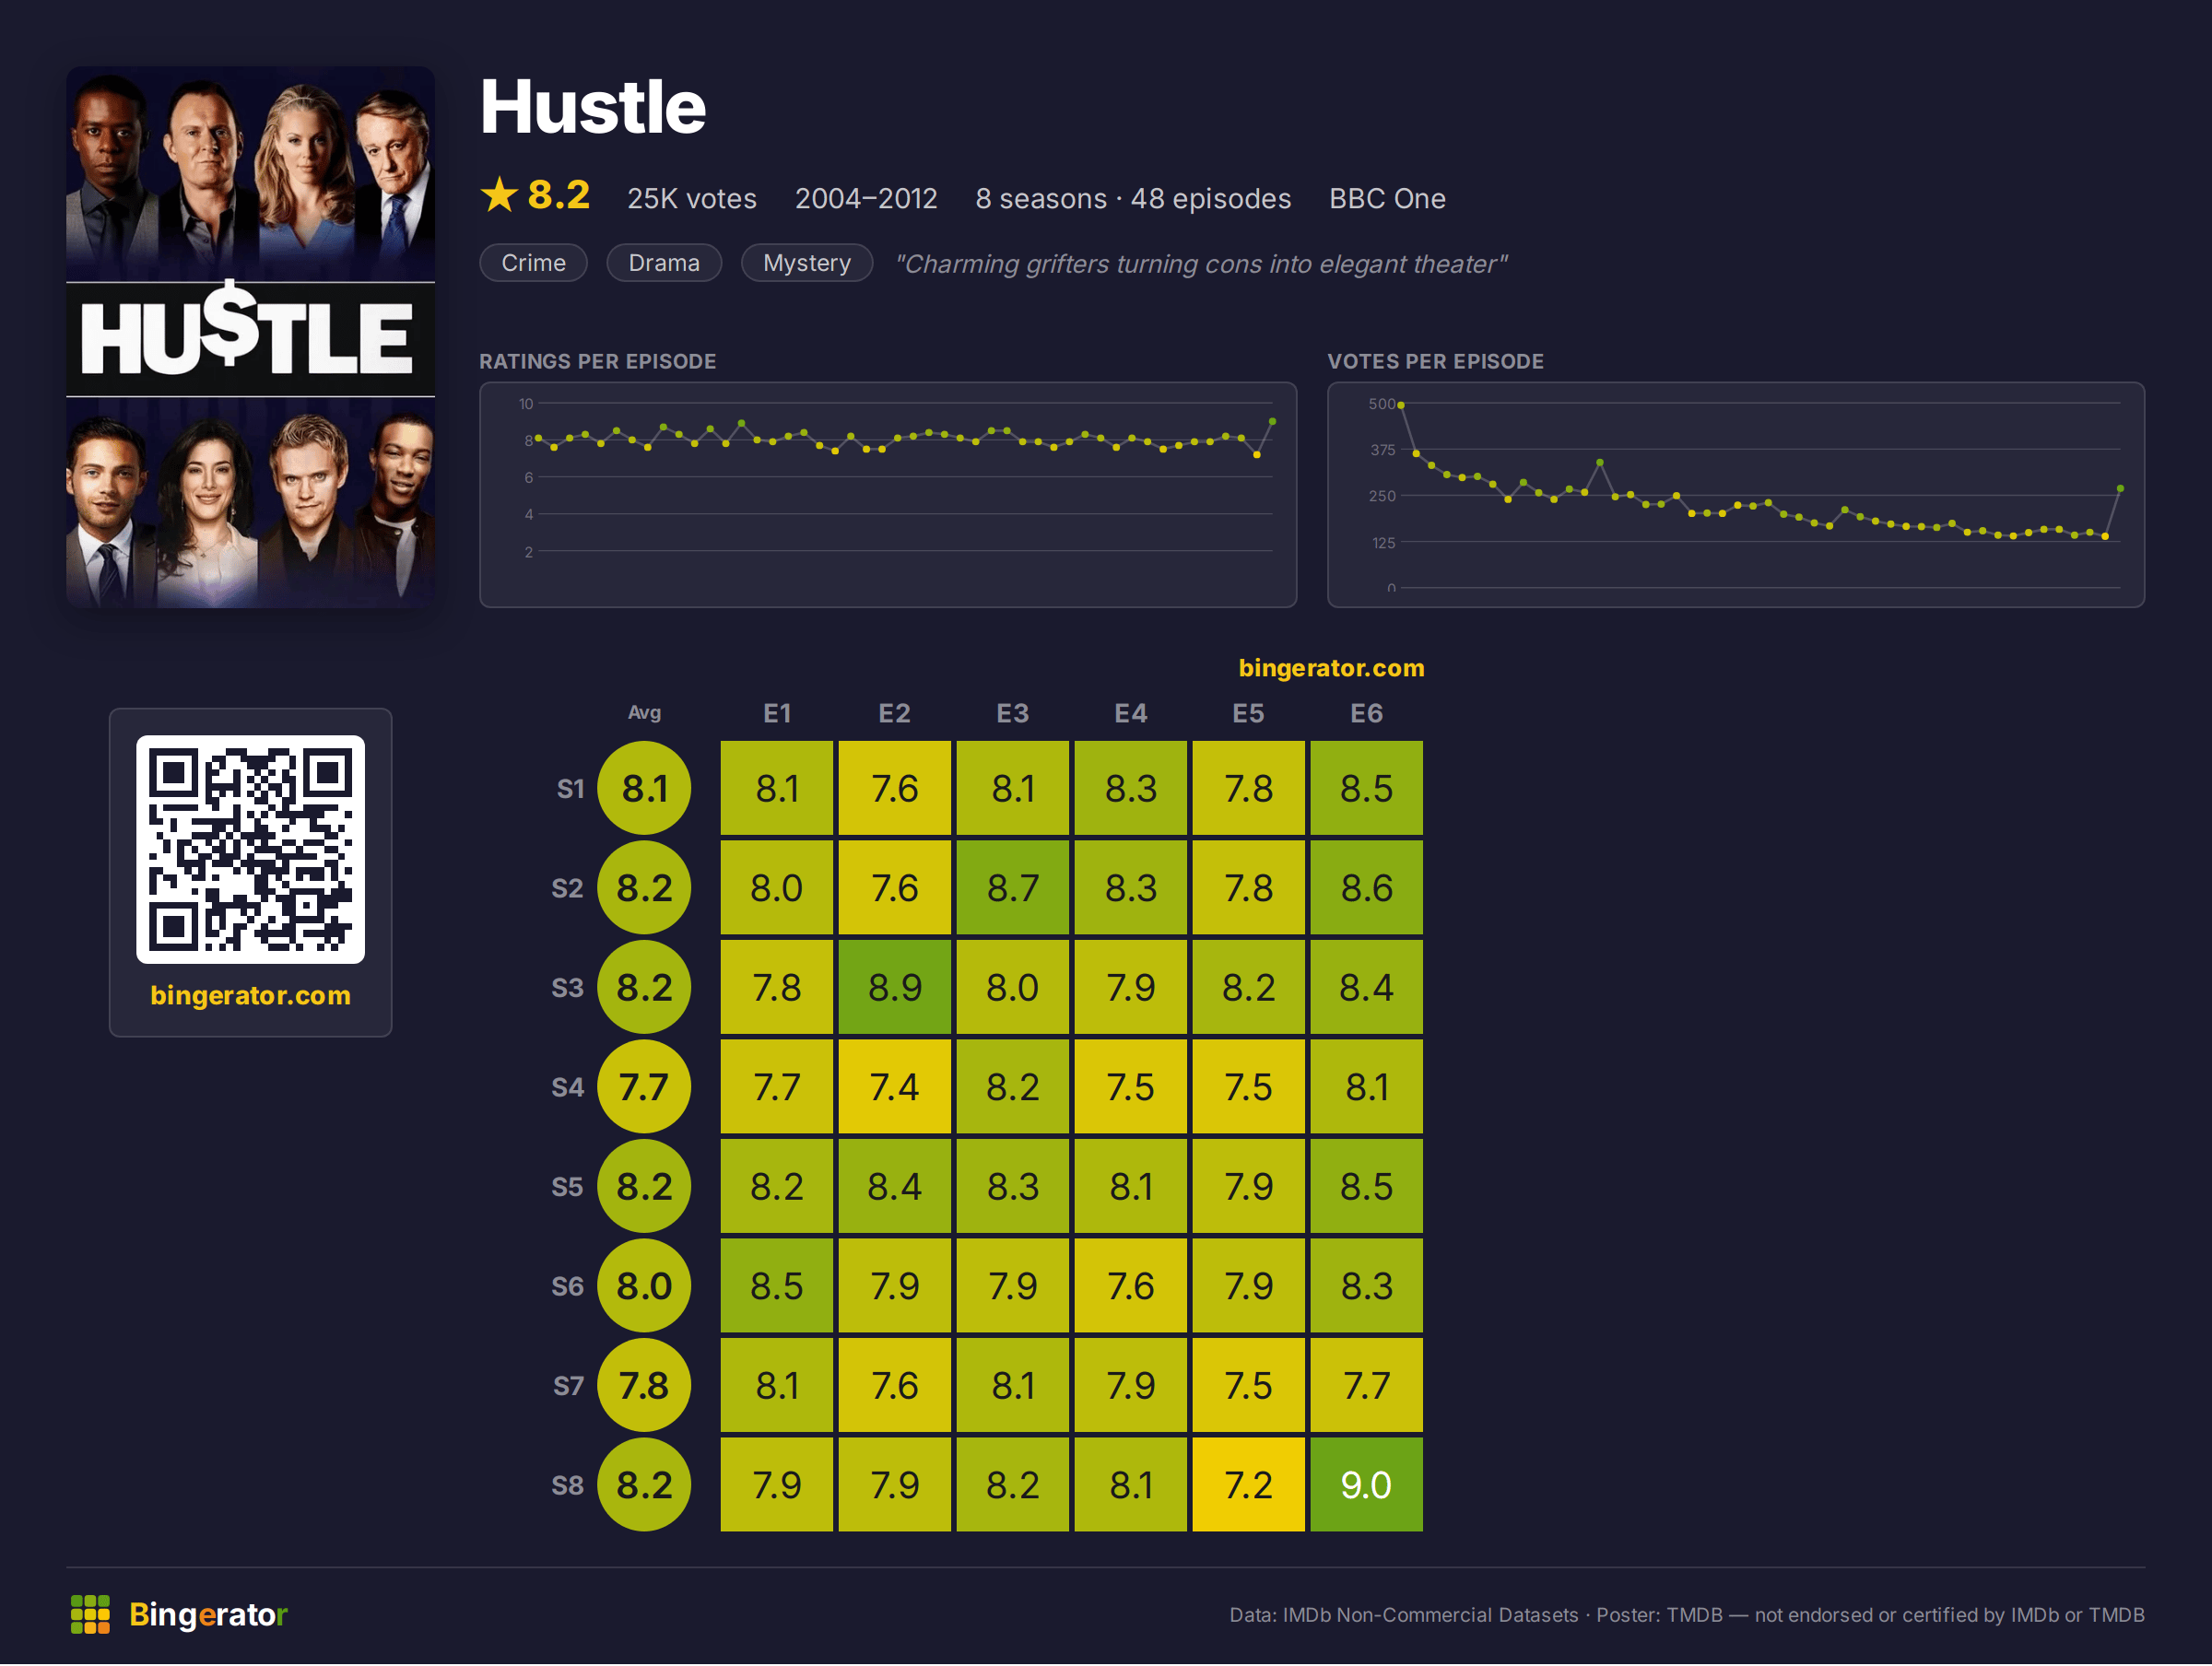Select the S6 average 8.0 circle
Screen dimensions: 2212x1666
(644, 1285)
